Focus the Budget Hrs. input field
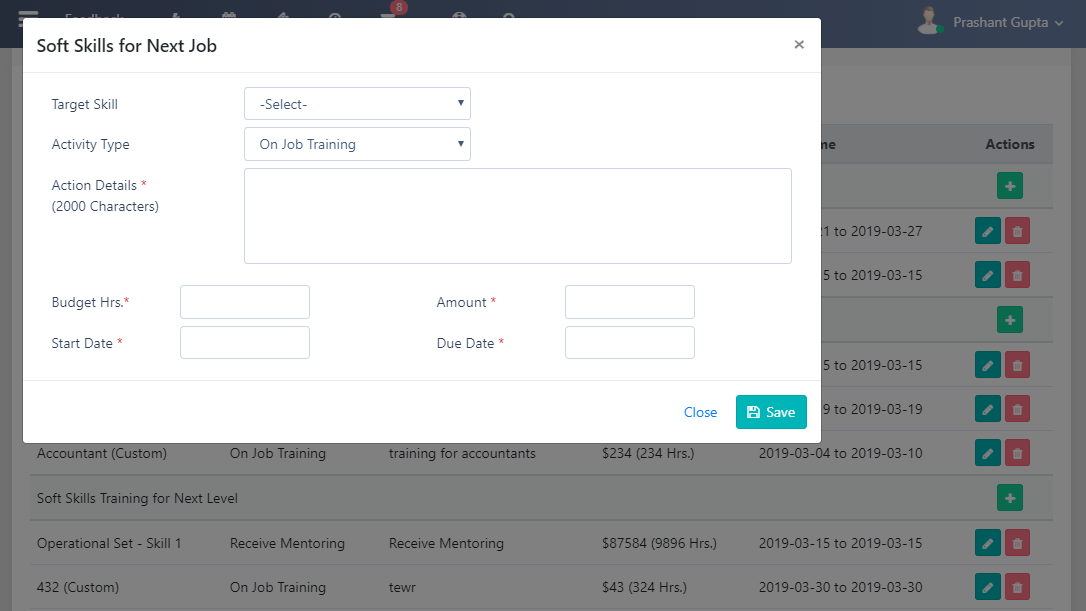Image resolution: width=1086 pixels, height=611 pixels. 245,302
